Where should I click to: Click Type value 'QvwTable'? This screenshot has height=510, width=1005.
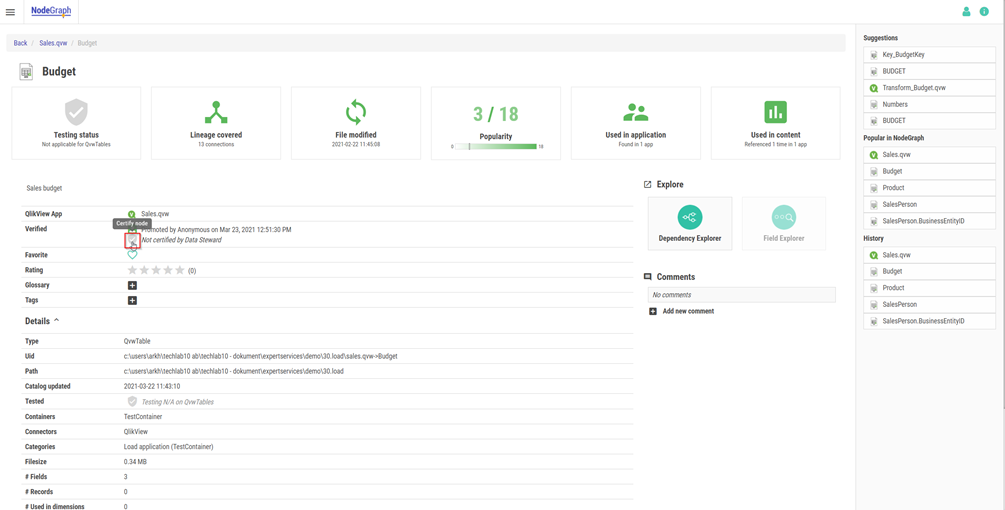pyautogui.click(x=137, y=341)
